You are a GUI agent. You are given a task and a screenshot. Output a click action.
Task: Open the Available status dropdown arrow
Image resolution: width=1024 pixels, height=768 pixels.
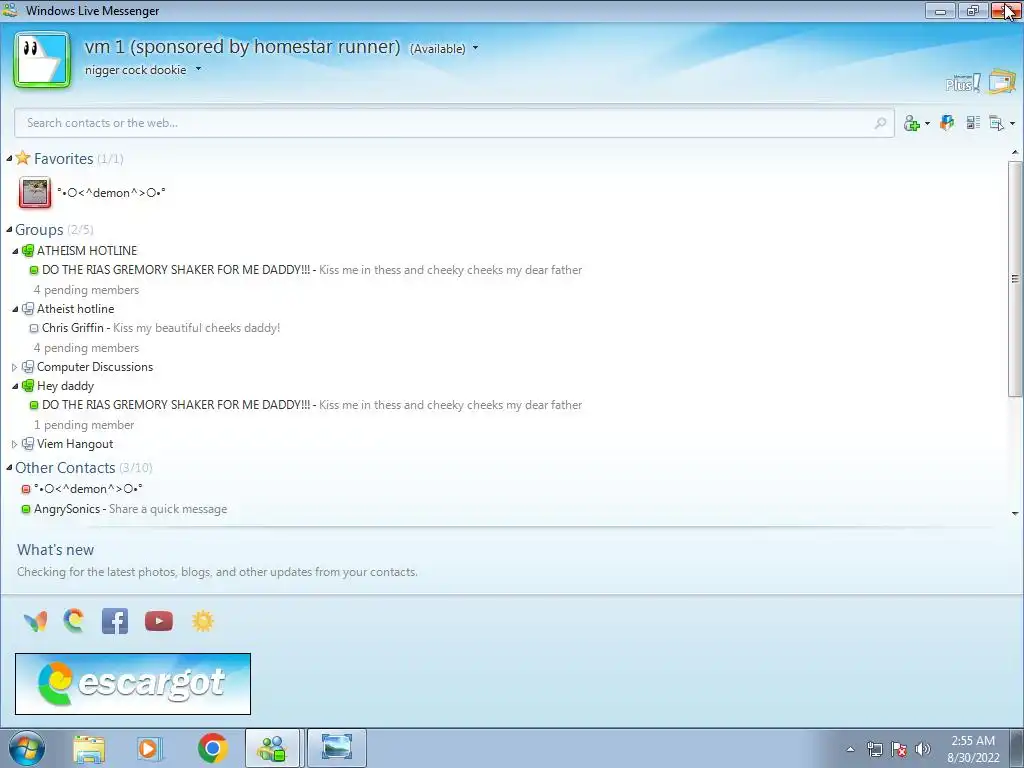click(x=475, y=48)
